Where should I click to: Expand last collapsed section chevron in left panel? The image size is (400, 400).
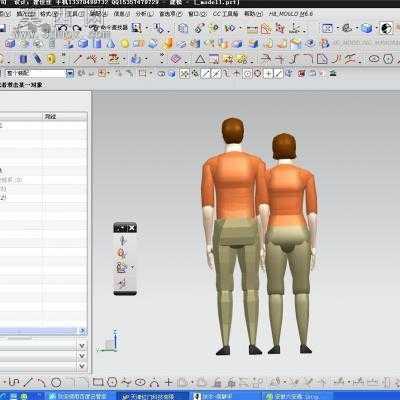click(82, 366)
